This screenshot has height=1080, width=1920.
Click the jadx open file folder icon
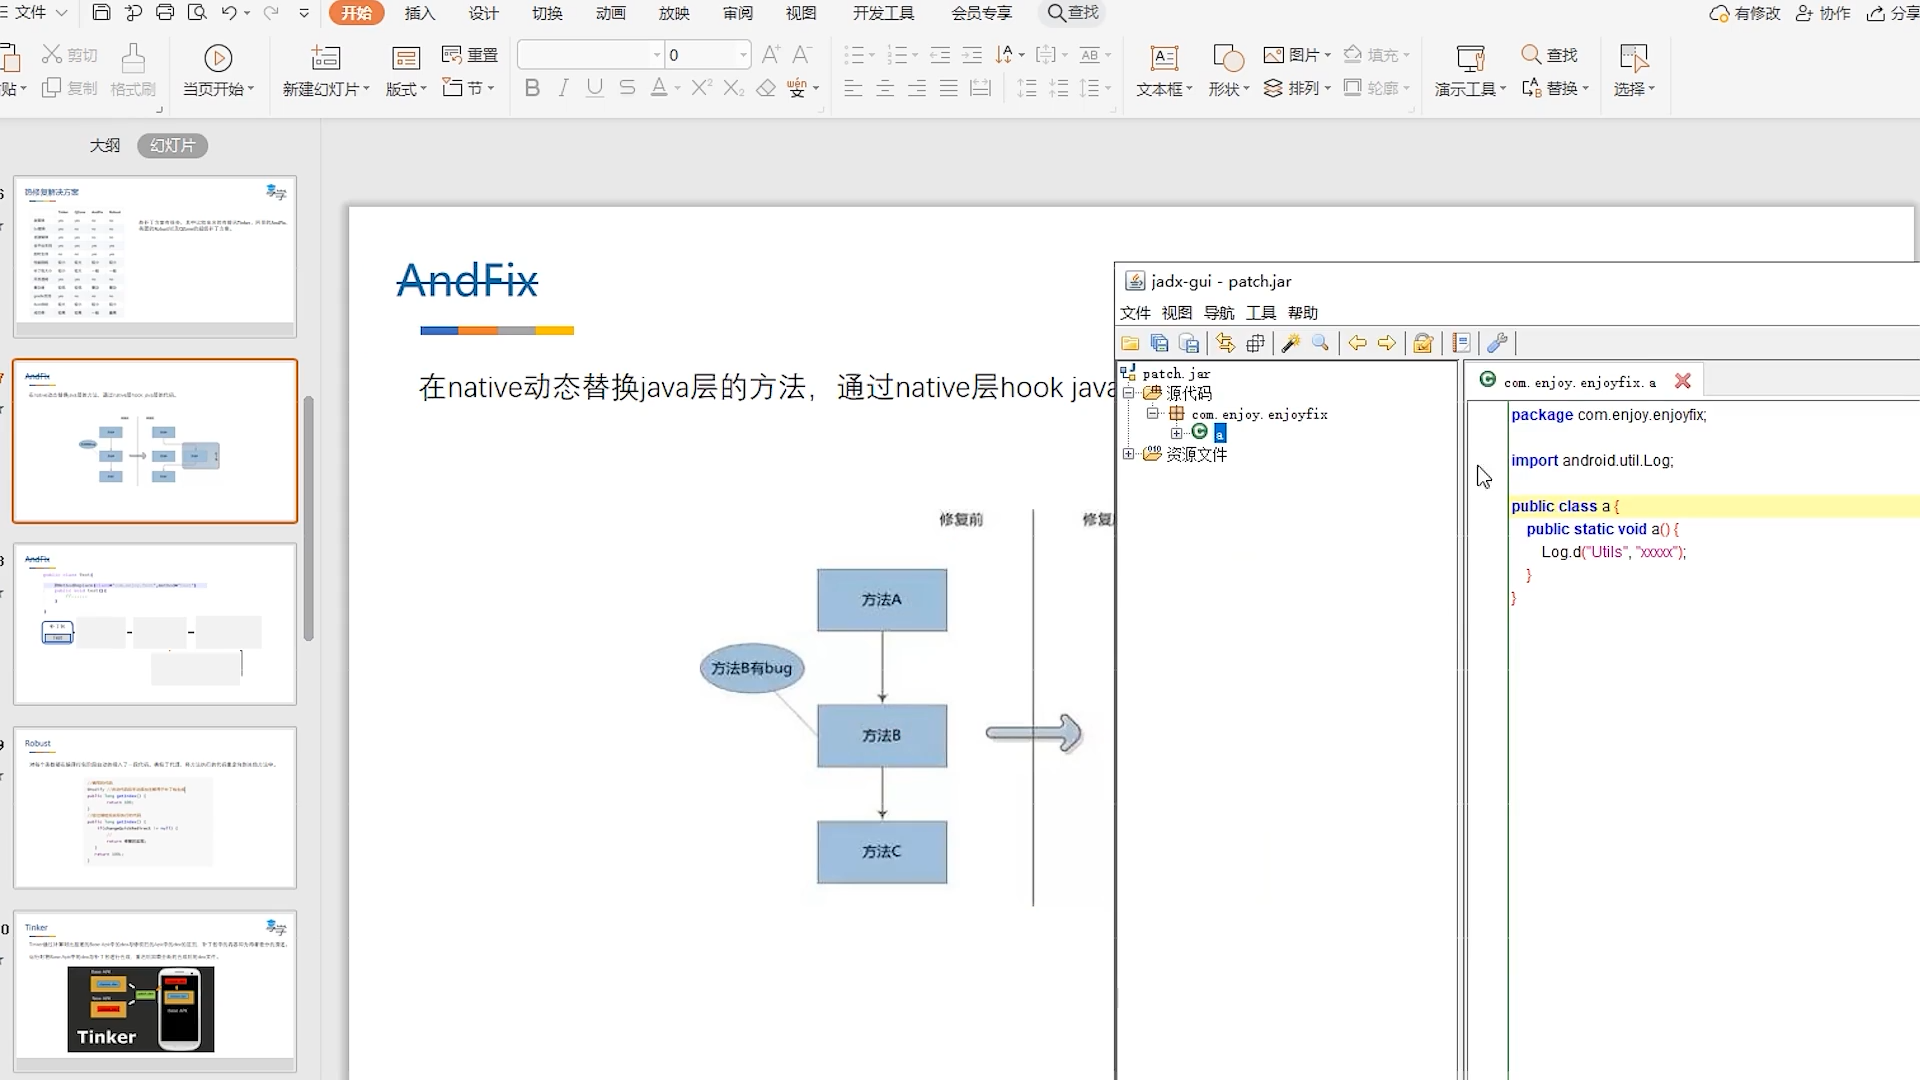pyautogui.click(x=1130, y=343)
